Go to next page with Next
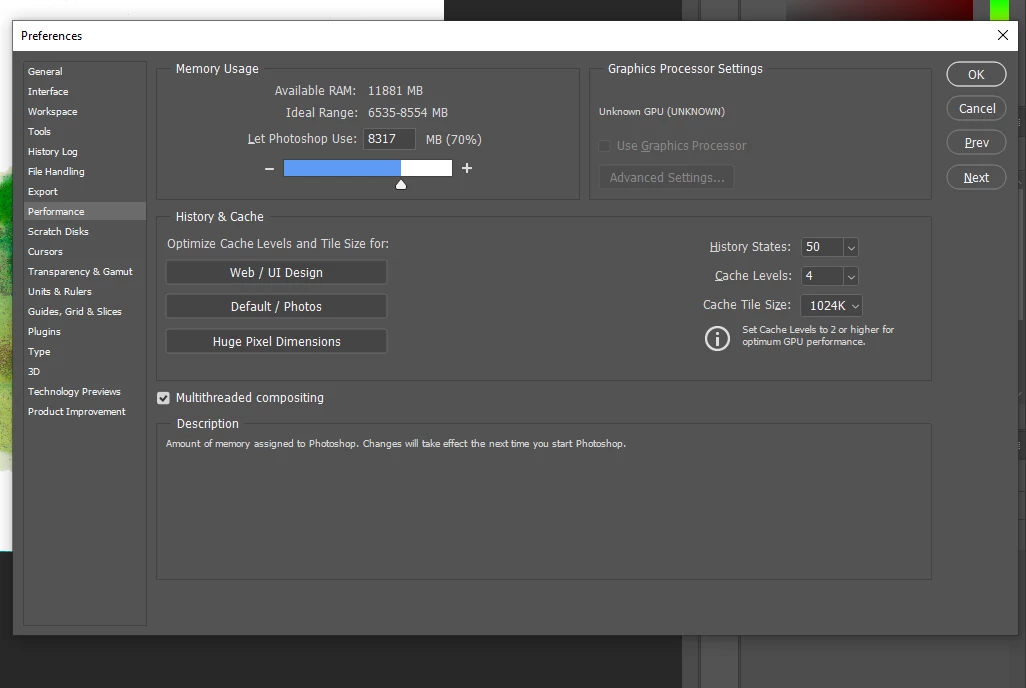The width and height of the screenshot is (1026, 688). click(976, 177)
